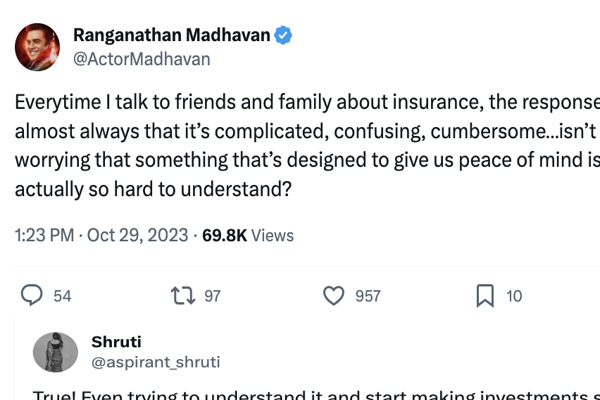Bookmark the tweet using the bookmark icon

(x=484, y=296)
